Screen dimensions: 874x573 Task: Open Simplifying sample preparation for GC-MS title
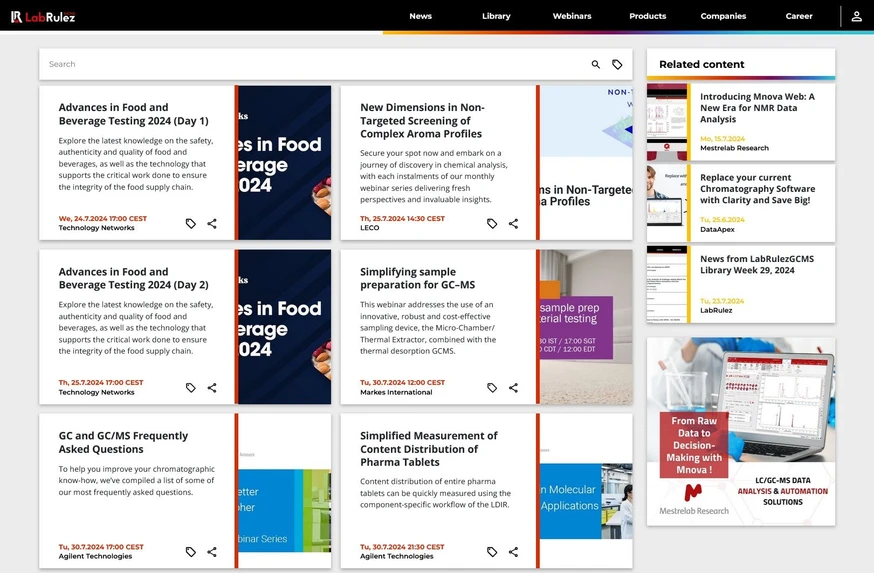click(x=417, y=278)
